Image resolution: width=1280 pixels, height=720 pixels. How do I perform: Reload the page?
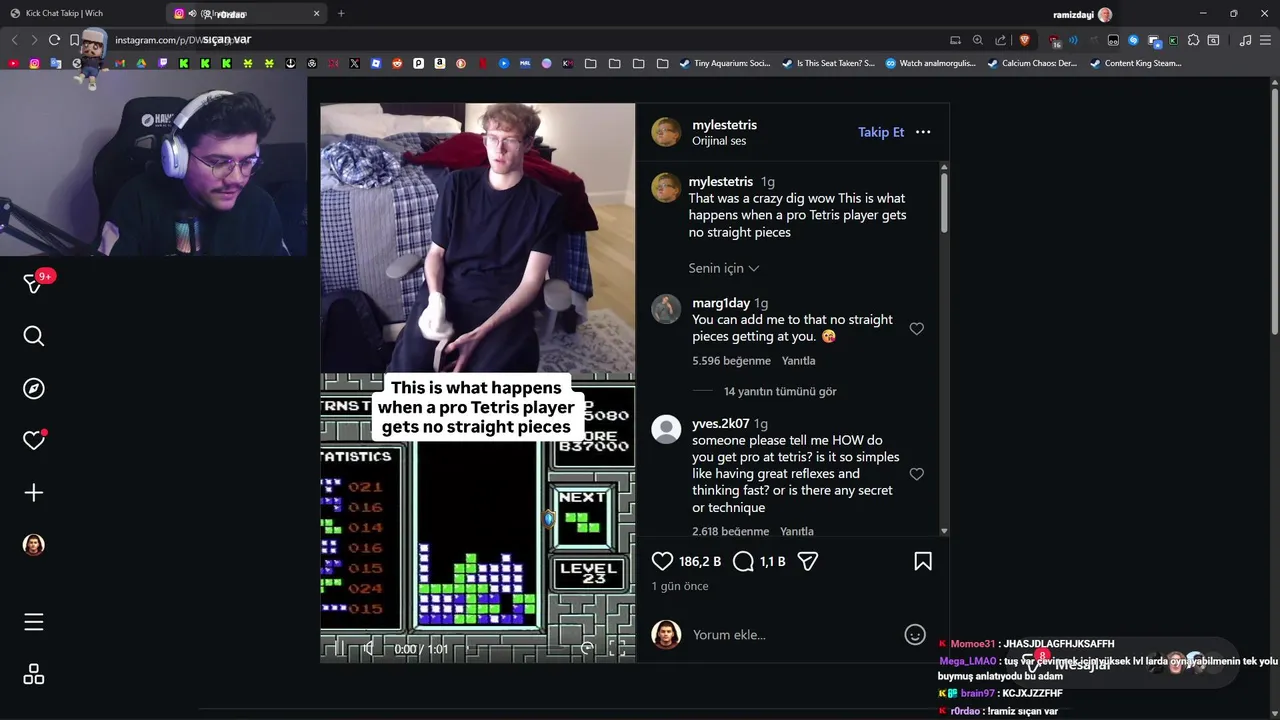pyautogui.click(x=54, y=40)
